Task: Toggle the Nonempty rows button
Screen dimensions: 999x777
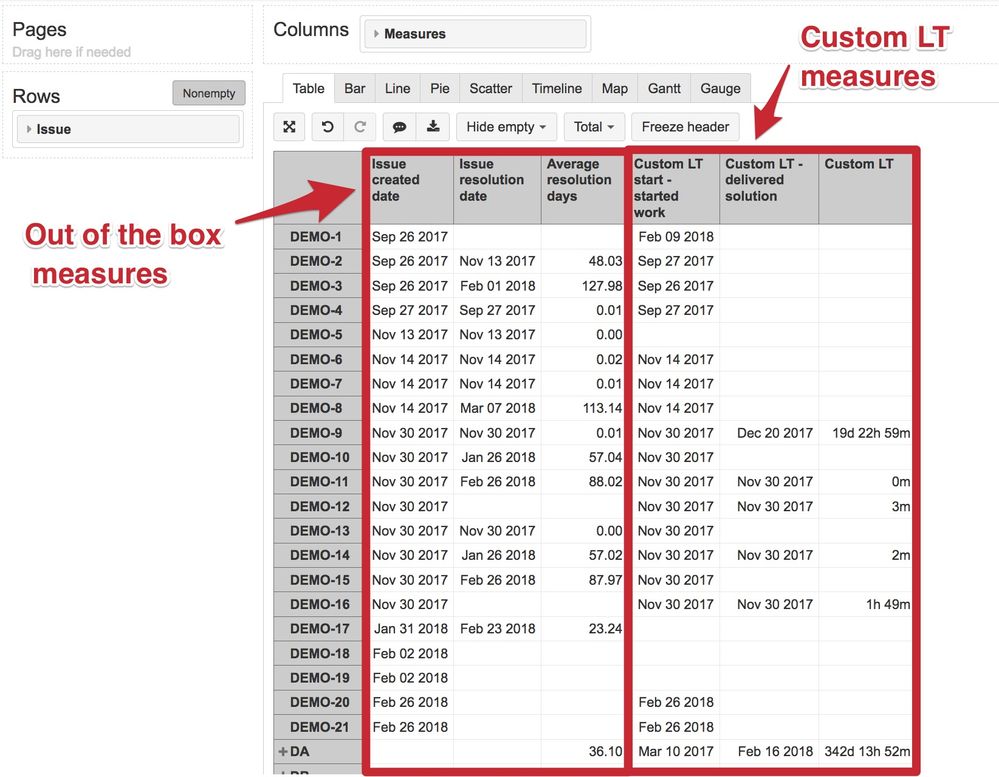Action: 209,93
